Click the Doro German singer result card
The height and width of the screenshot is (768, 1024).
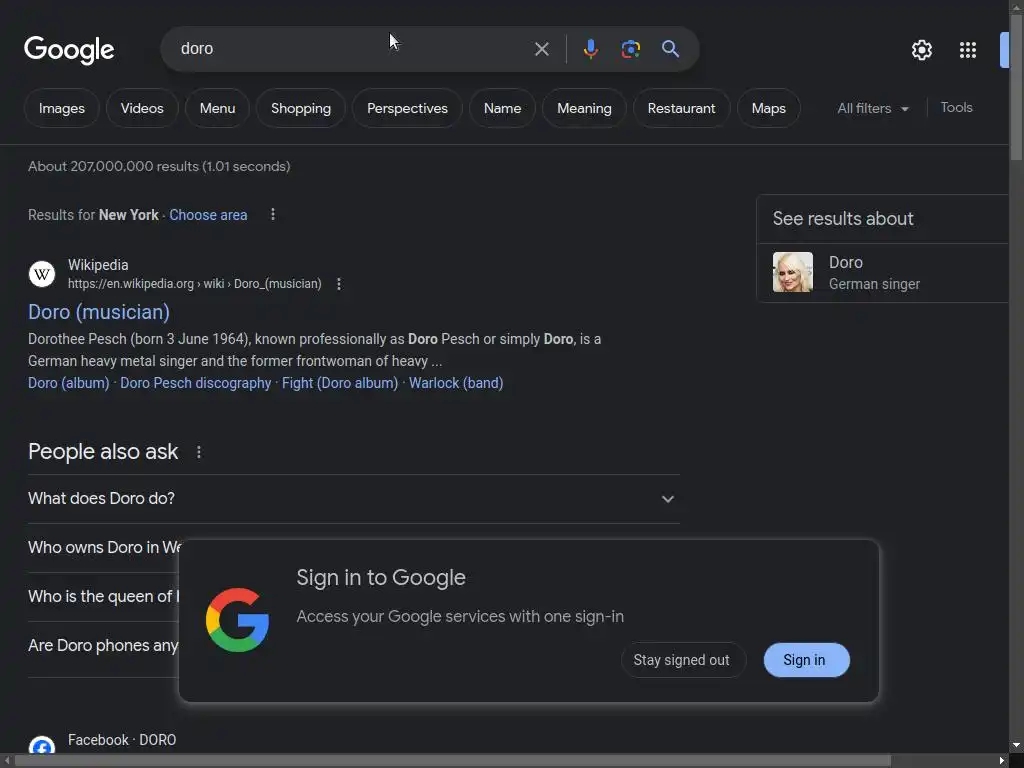coord(882,273)
